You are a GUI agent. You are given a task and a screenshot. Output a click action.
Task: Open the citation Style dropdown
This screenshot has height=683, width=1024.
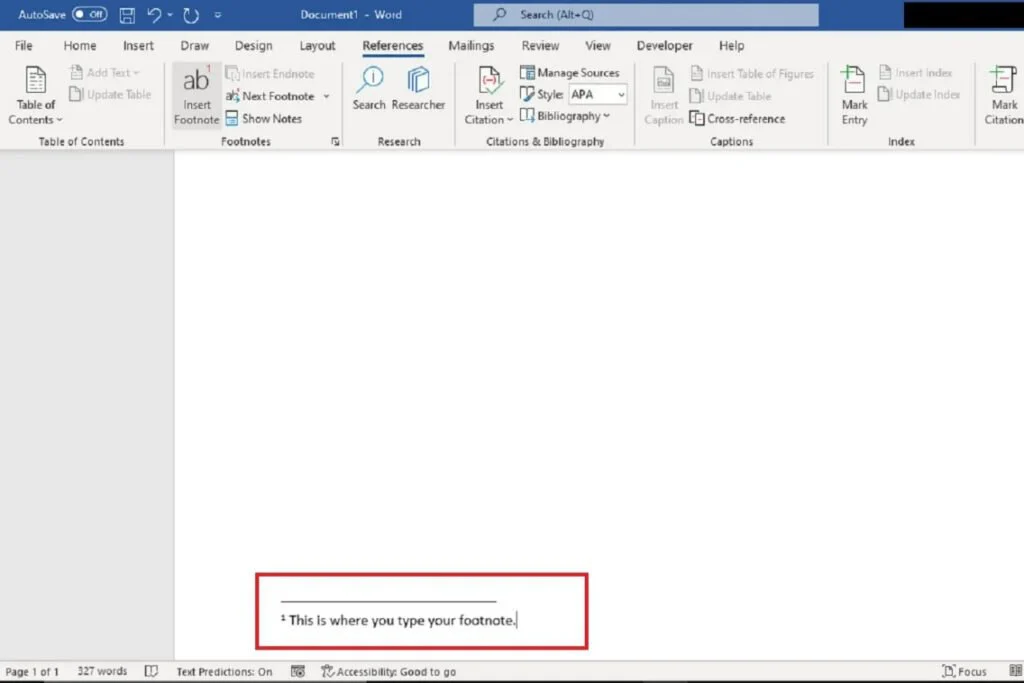coord(622,94)
